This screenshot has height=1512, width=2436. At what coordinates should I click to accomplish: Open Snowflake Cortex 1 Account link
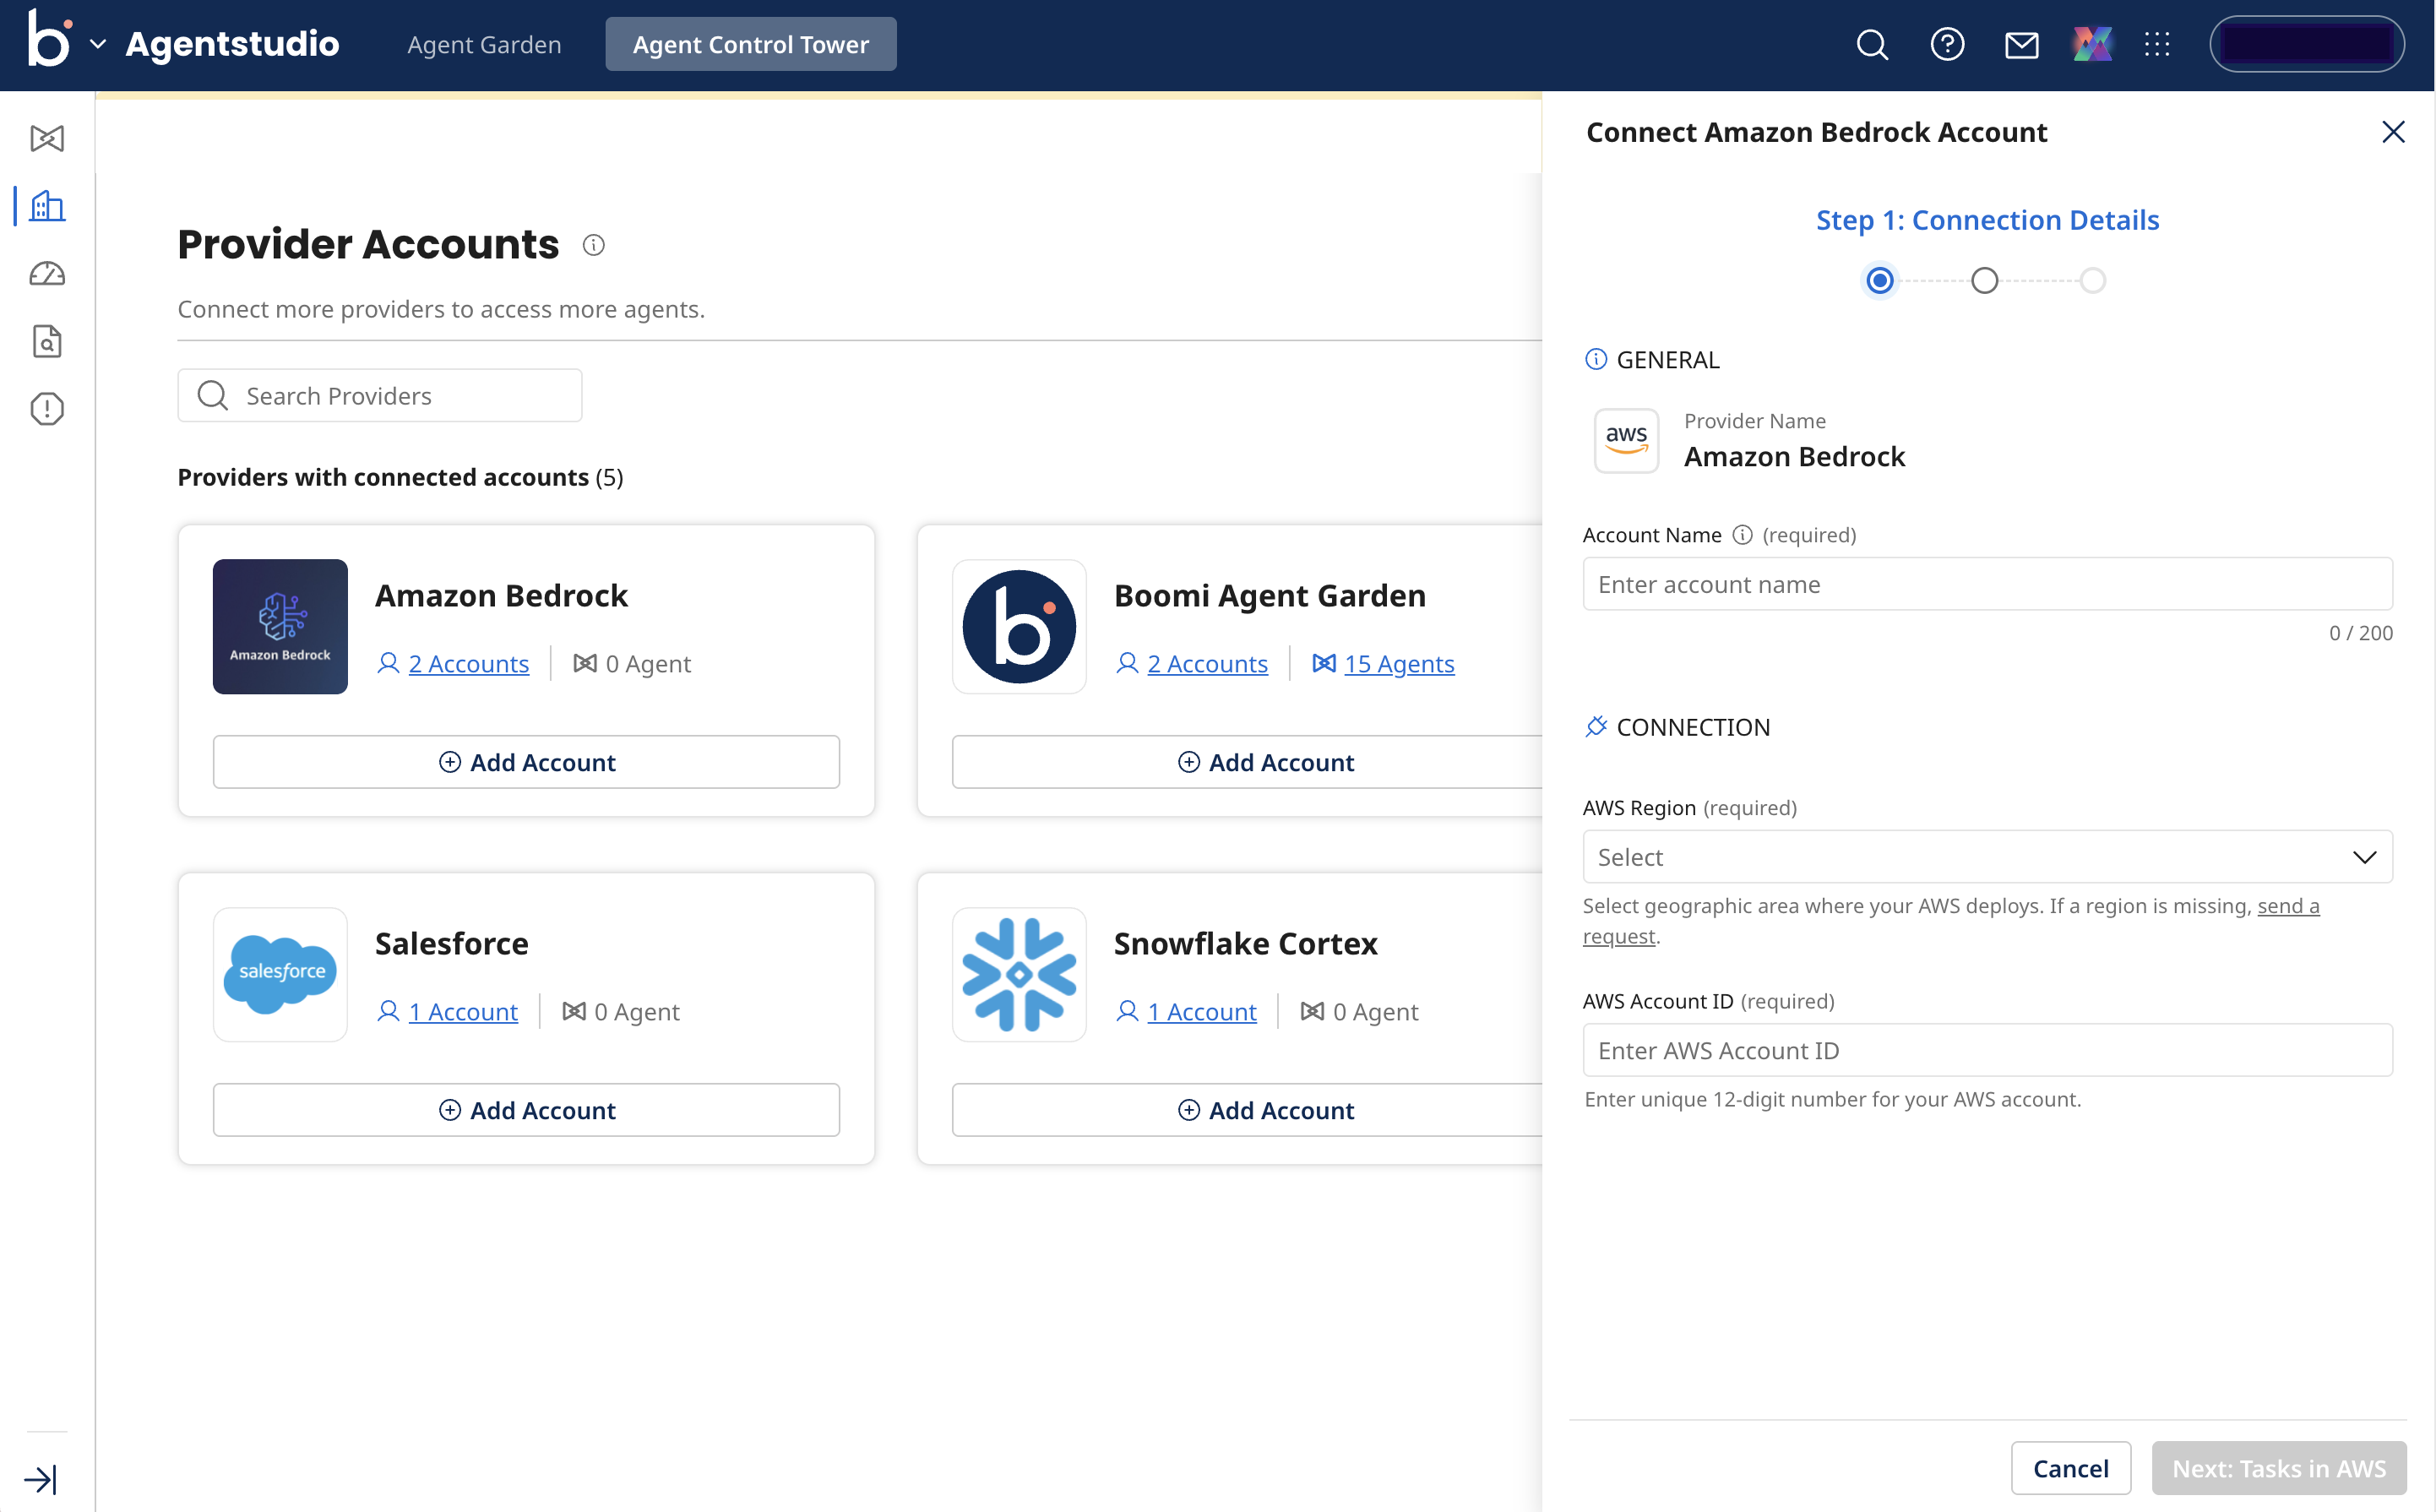1201,1012
